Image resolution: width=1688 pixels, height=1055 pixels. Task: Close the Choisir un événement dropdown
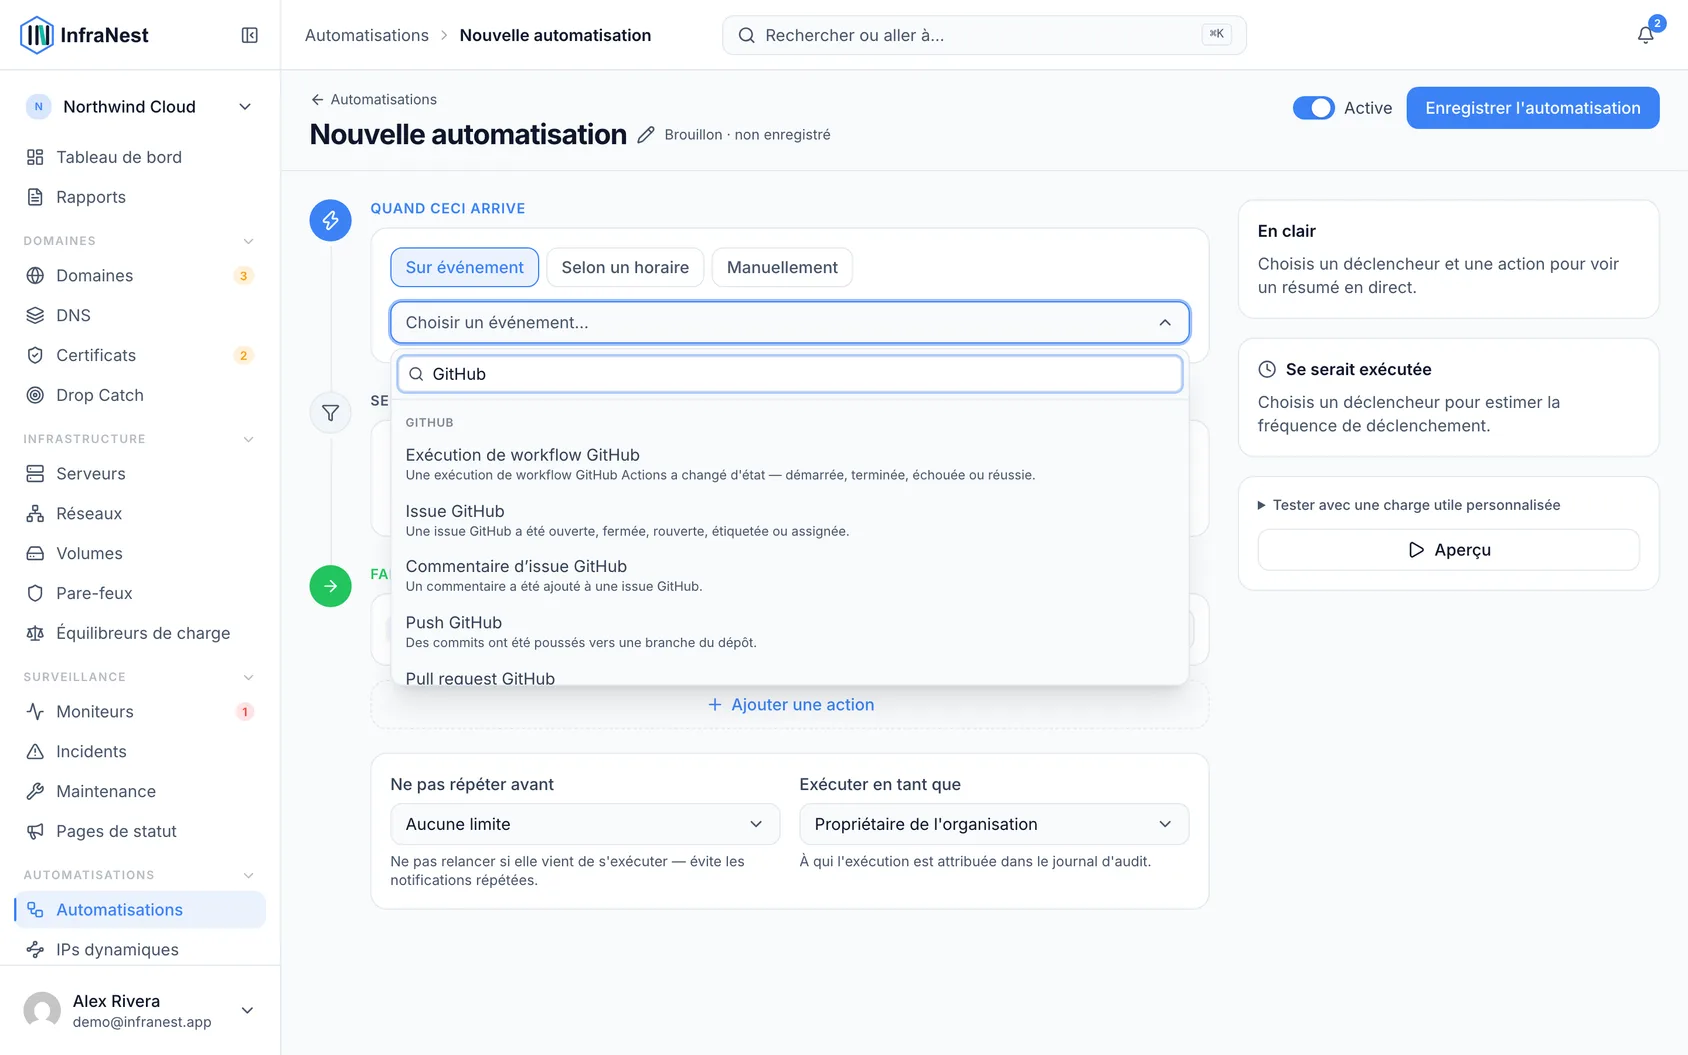click(x=789, y=322)
